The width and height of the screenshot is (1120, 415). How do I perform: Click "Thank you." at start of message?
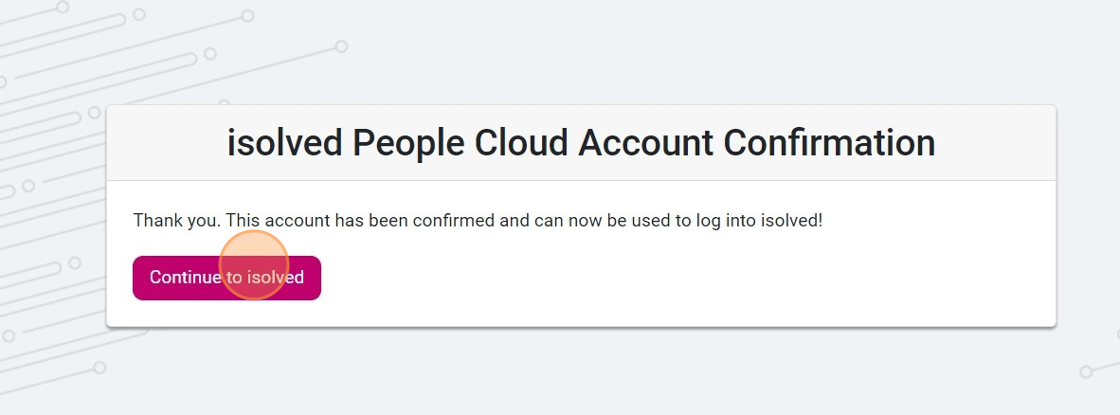(x=176, y=220)
